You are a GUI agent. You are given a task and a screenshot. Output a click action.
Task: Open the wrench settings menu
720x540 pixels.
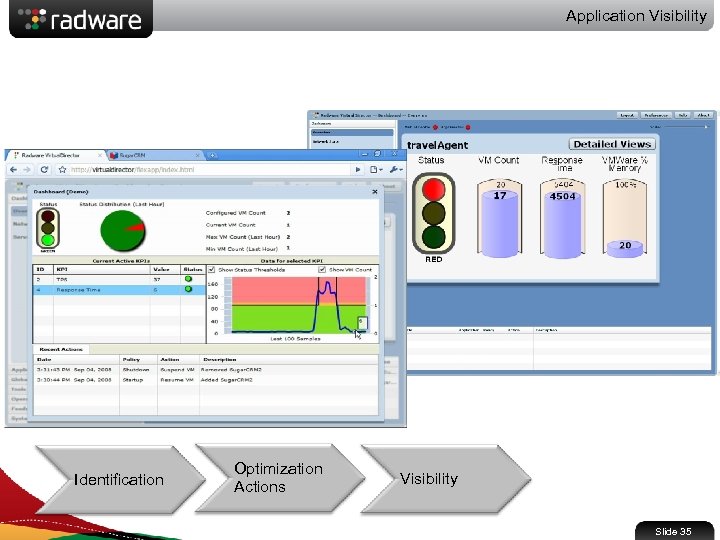click(396, 170)
